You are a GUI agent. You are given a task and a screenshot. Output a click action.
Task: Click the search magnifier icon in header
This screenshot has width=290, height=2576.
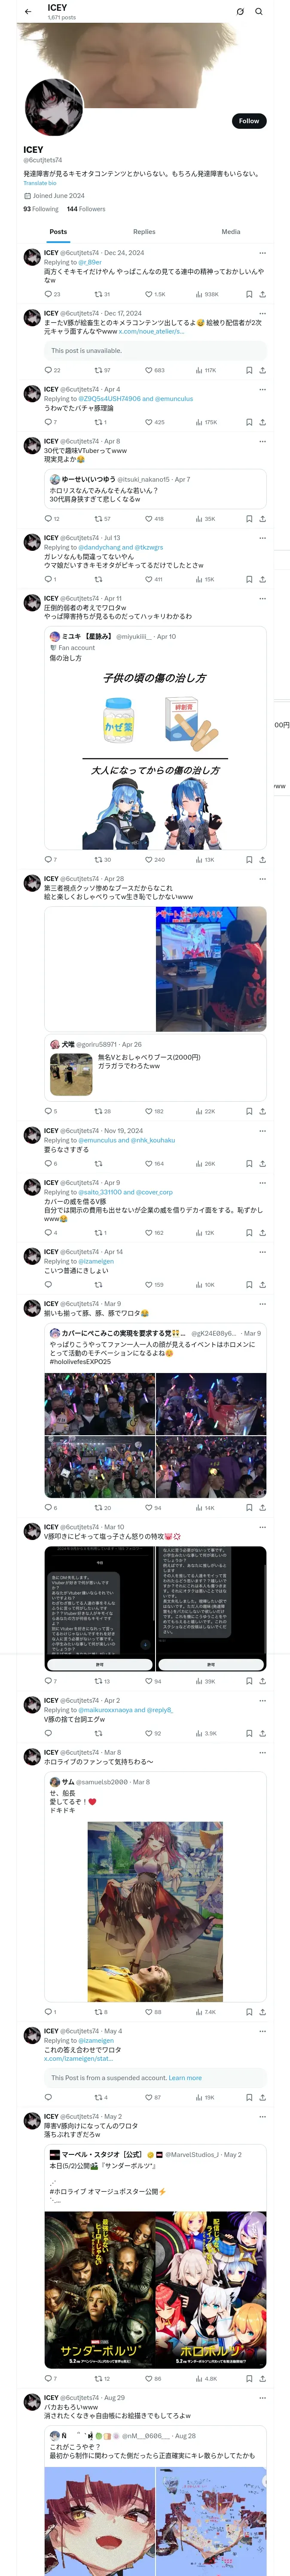coord(258,11)
